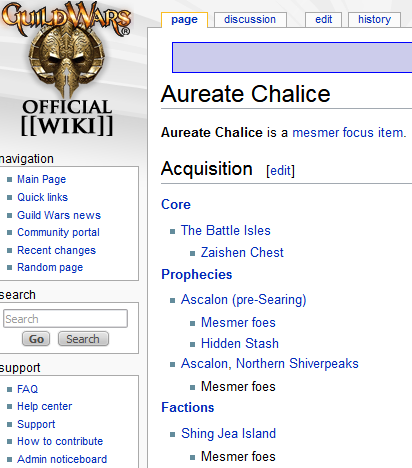Click the blue notice banner box
The width and height of the screenshot is (412, 468).
tap(292, 57)
